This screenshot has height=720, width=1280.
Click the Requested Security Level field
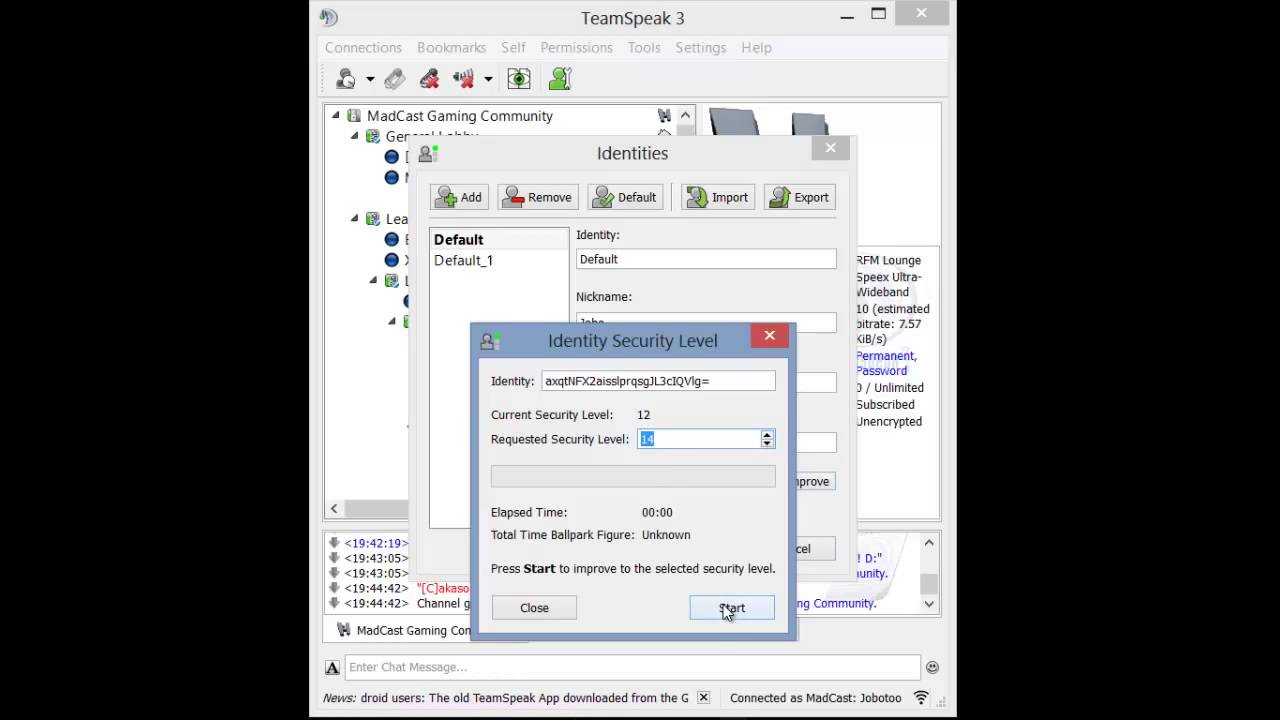tap(699, 439)
